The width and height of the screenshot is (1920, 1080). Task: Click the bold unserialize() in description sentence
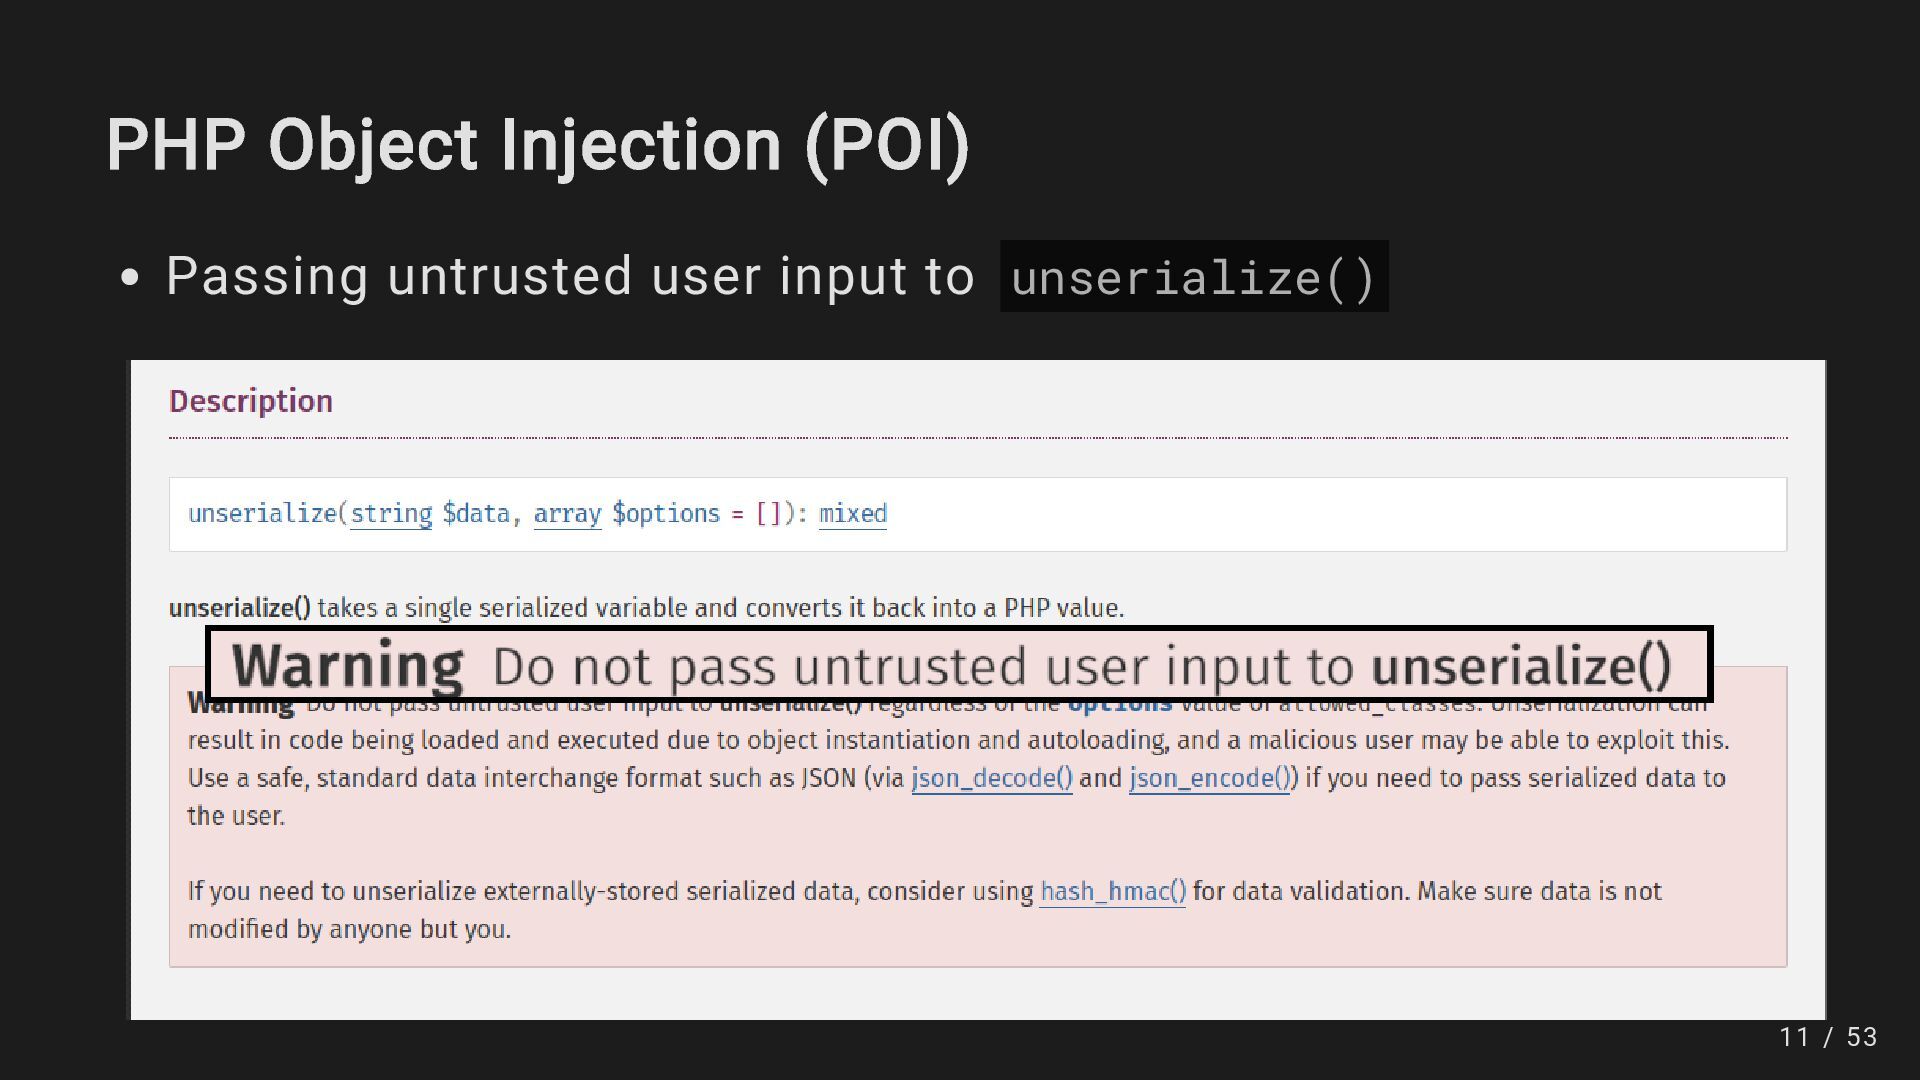point(240,608)
